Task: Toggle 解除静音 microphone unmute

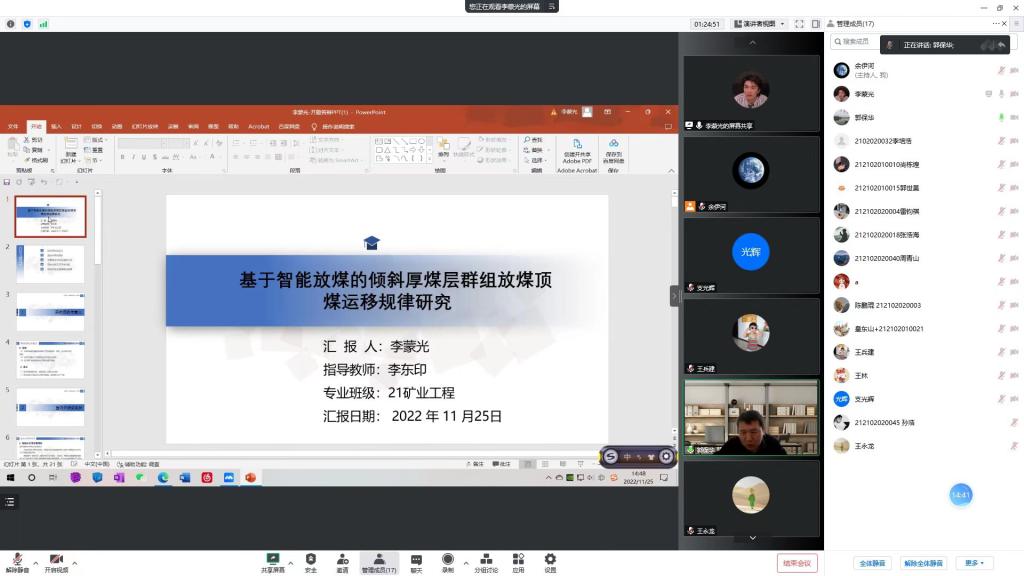Action: click(17, 562)
